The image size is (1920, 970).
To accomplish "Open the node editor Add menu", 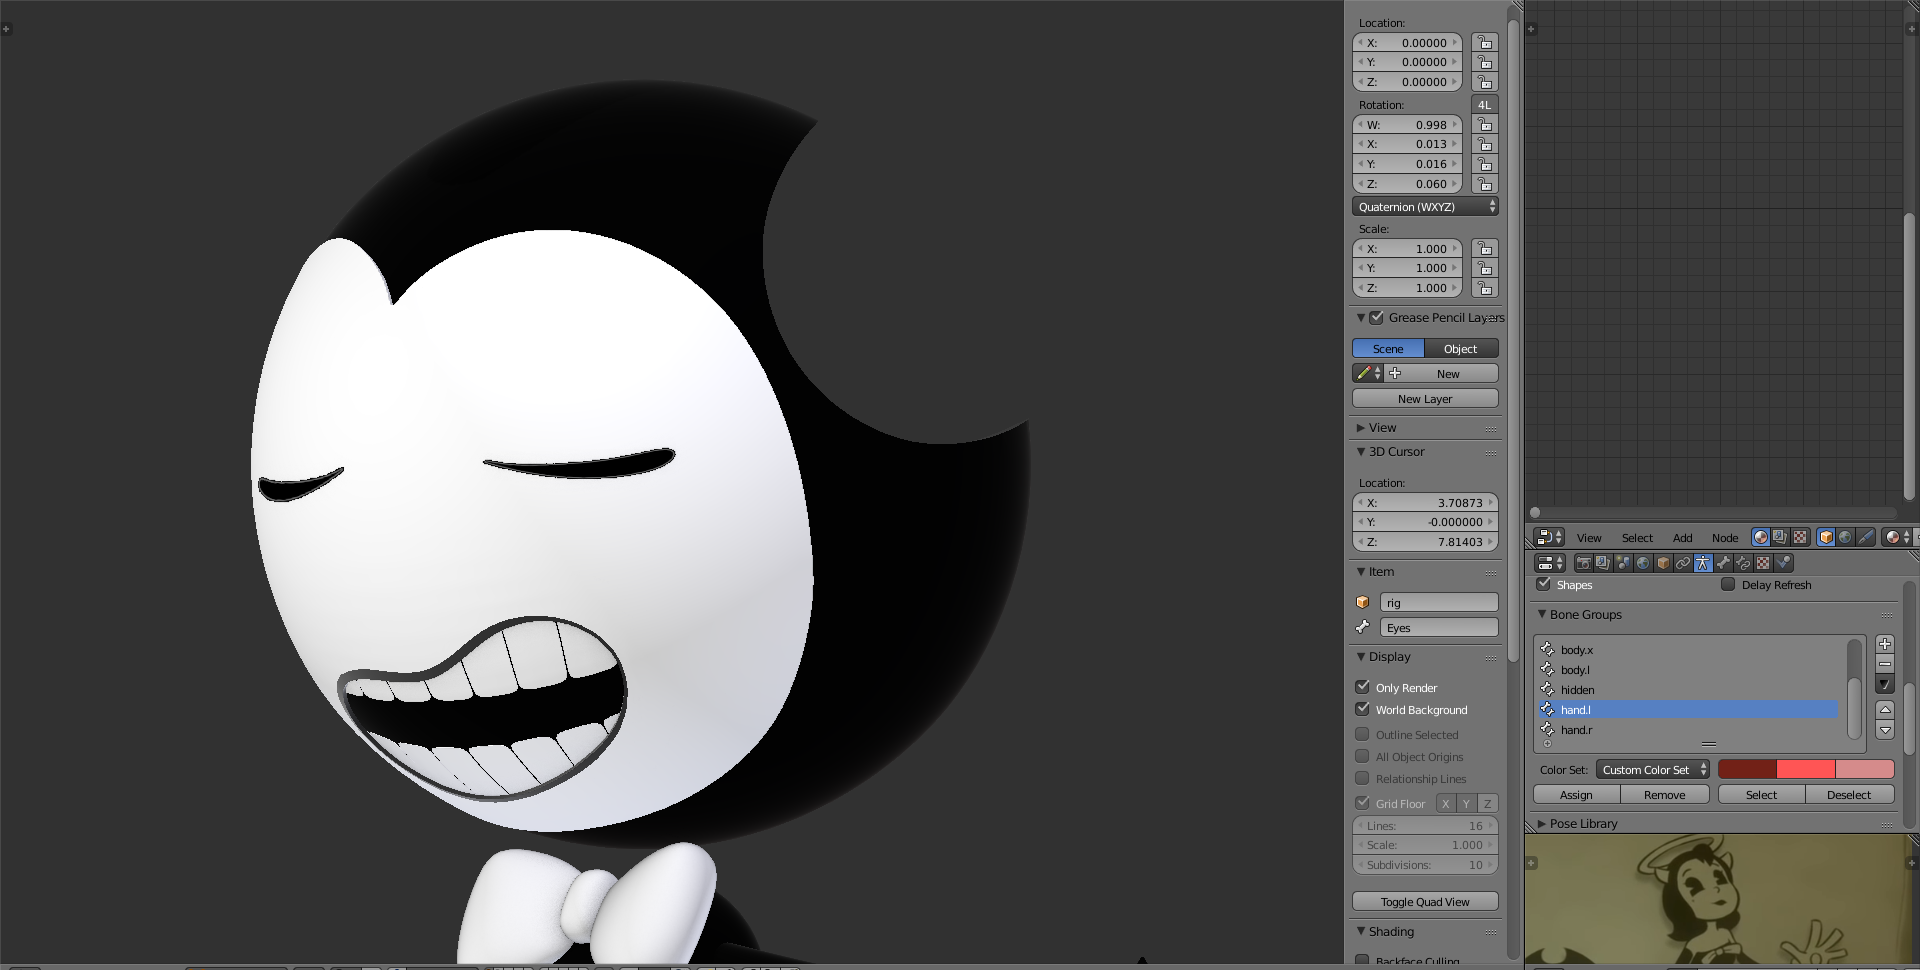I will [x=1683, y=538].
